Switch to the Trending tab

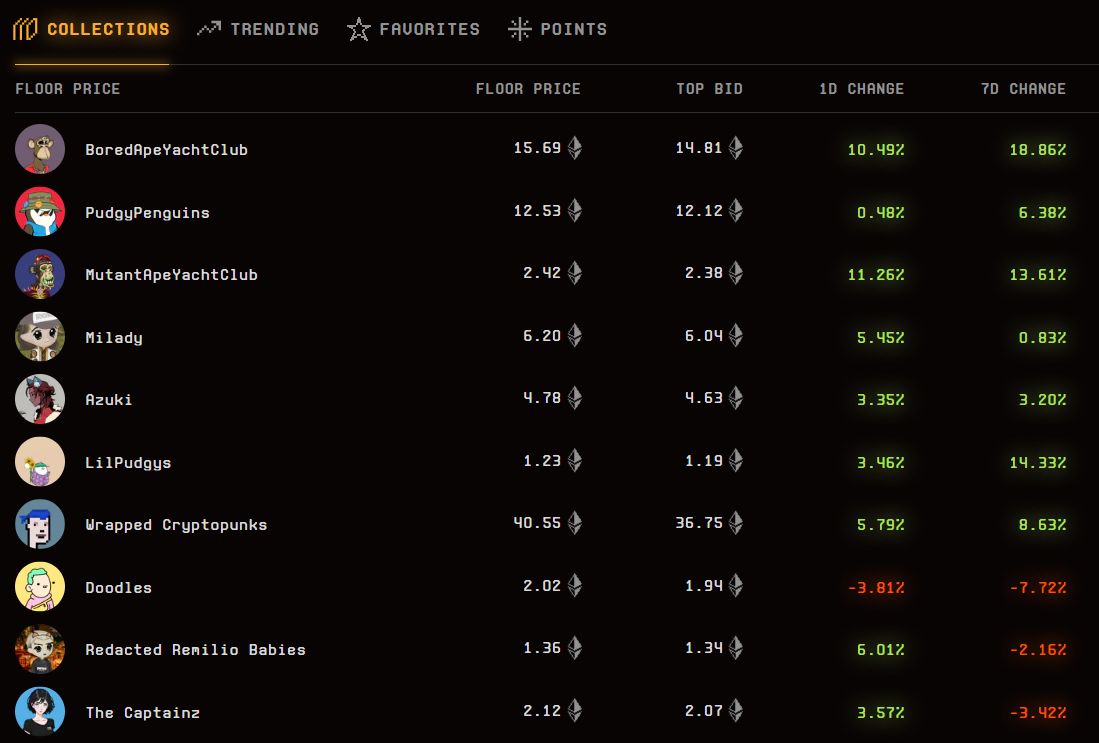(257, 29)
